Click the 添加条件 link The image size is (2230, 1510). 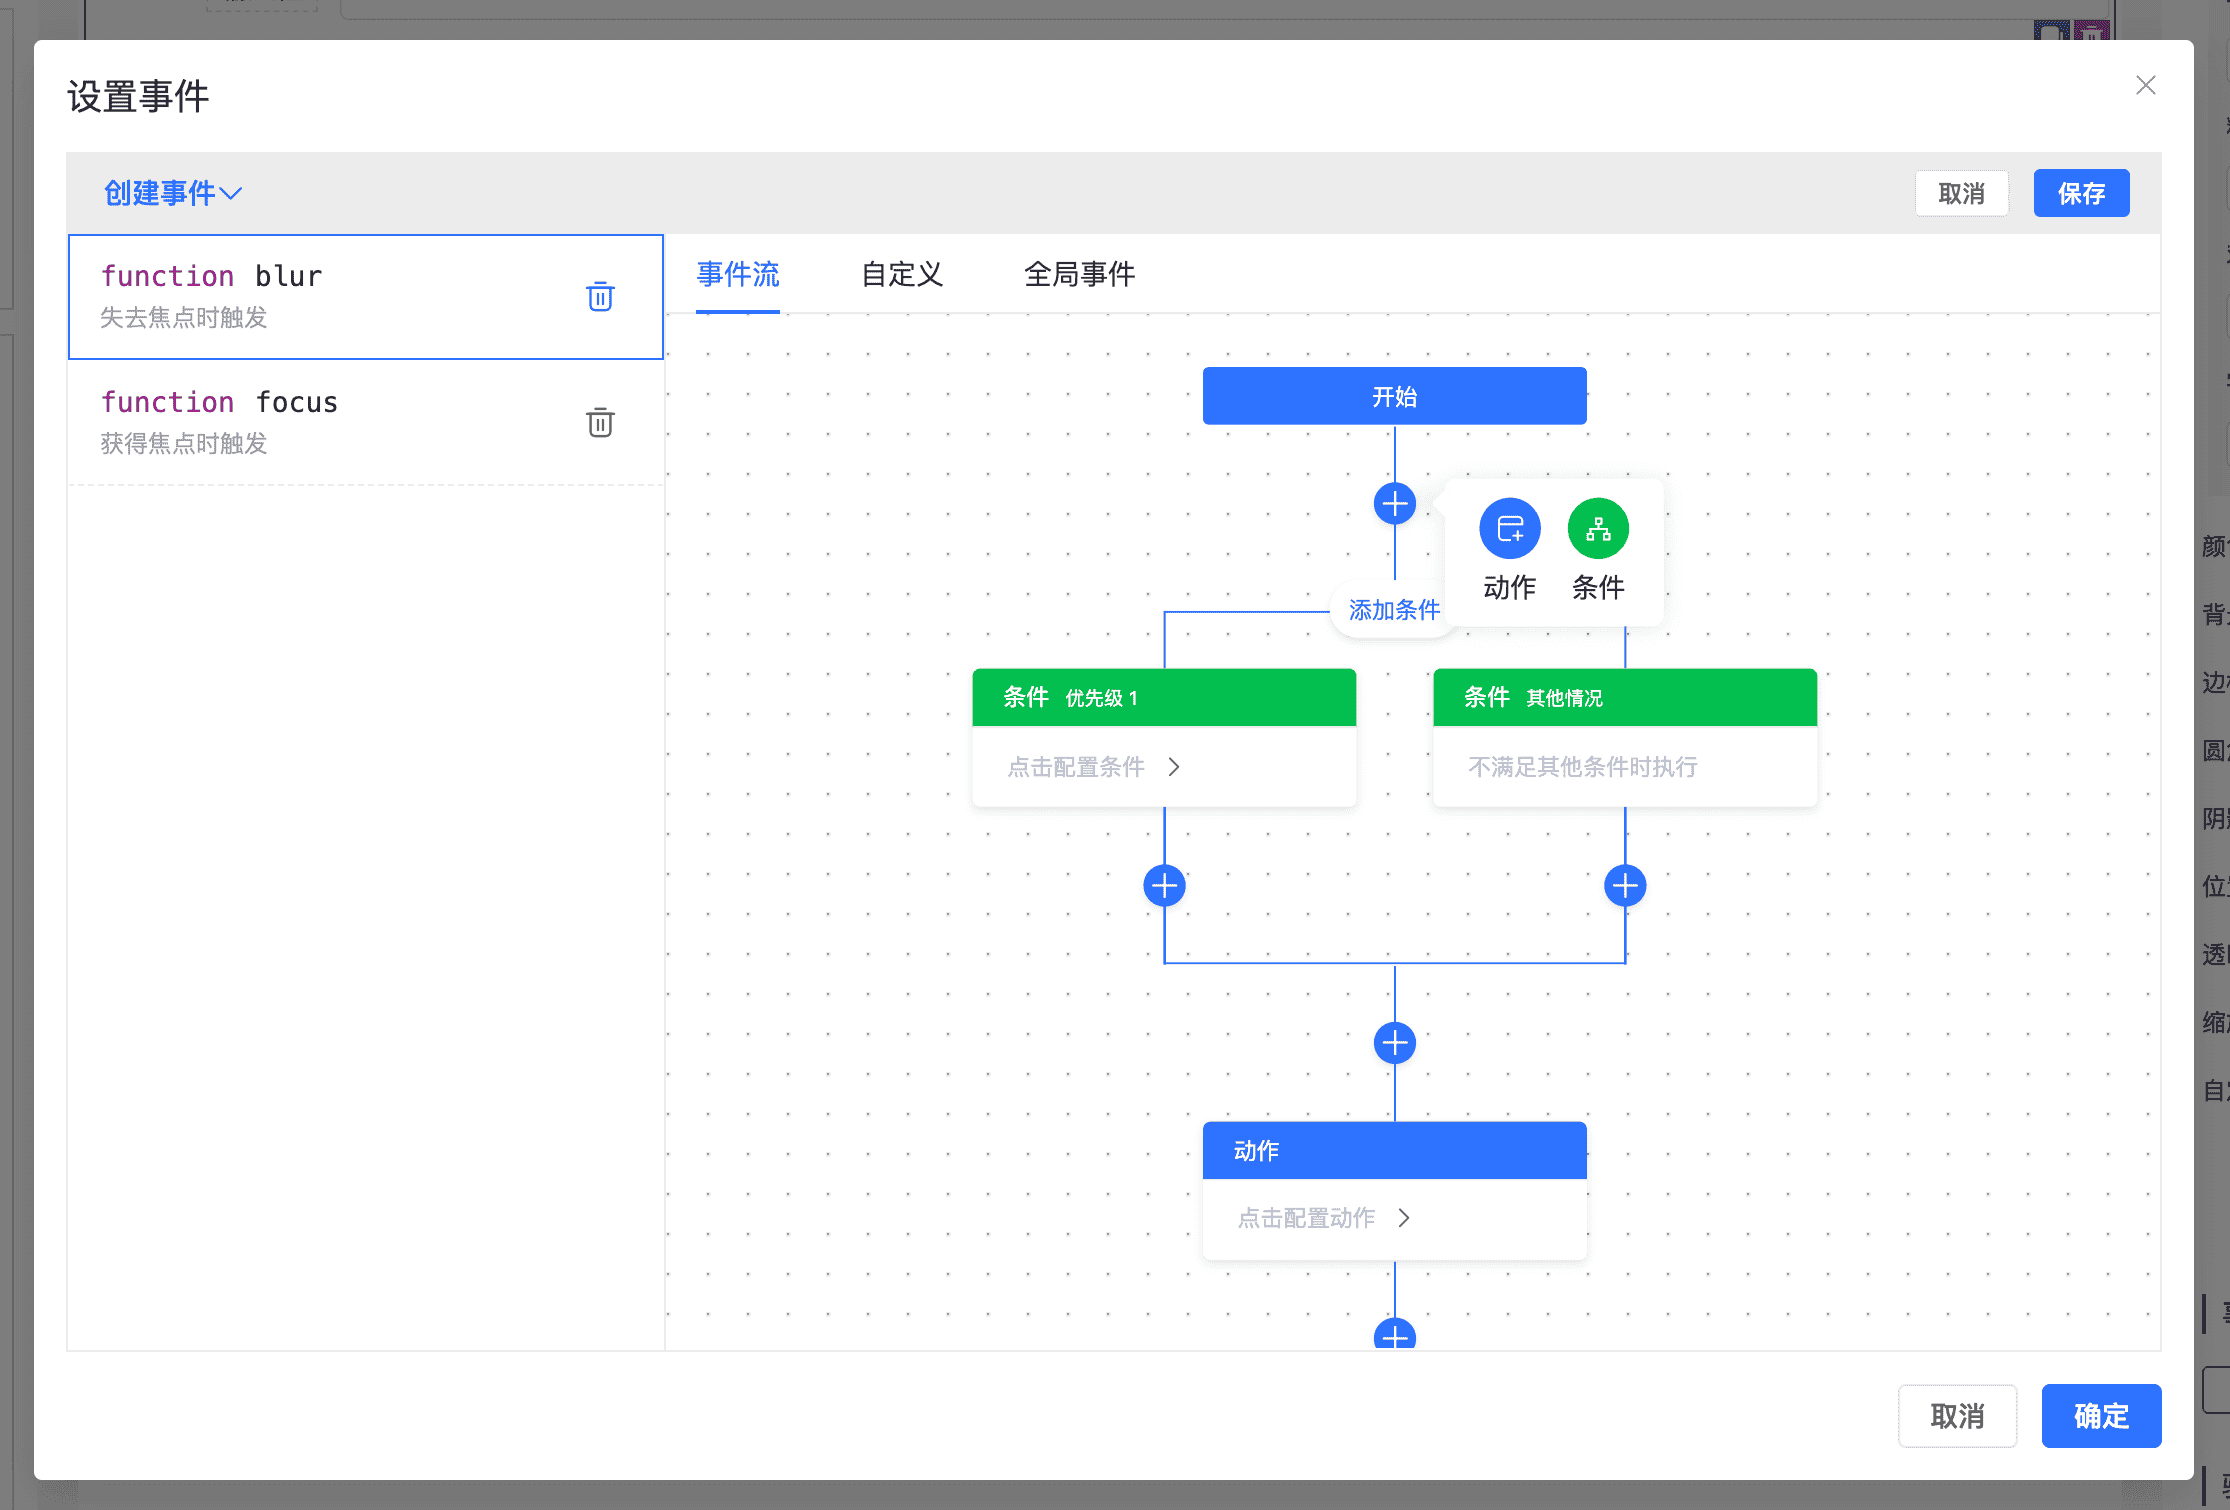[1393, 610]
